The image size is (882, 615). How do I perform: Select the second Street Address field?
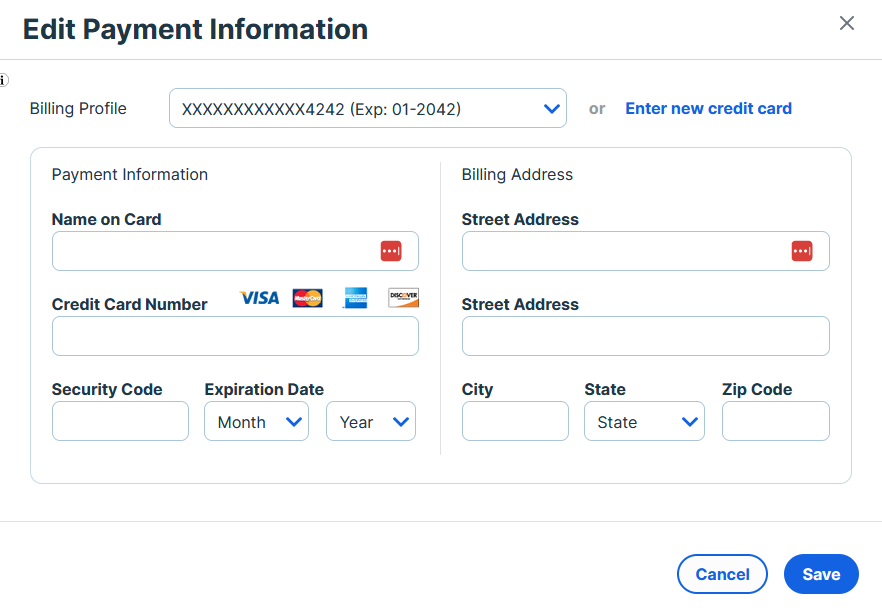(x=645, y=337)
